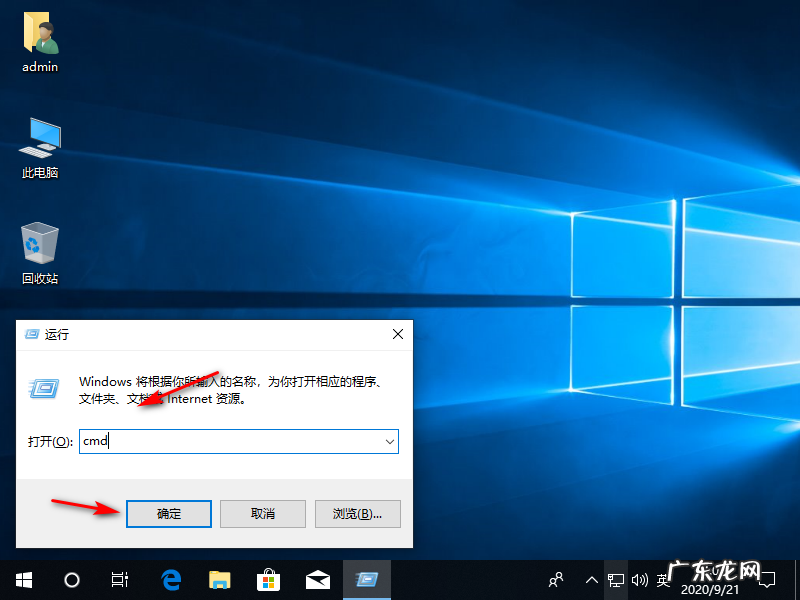The image size is (800, 600).
Task: Open Microsoft Edge from the taskbar
Action: tap(170, 580)
